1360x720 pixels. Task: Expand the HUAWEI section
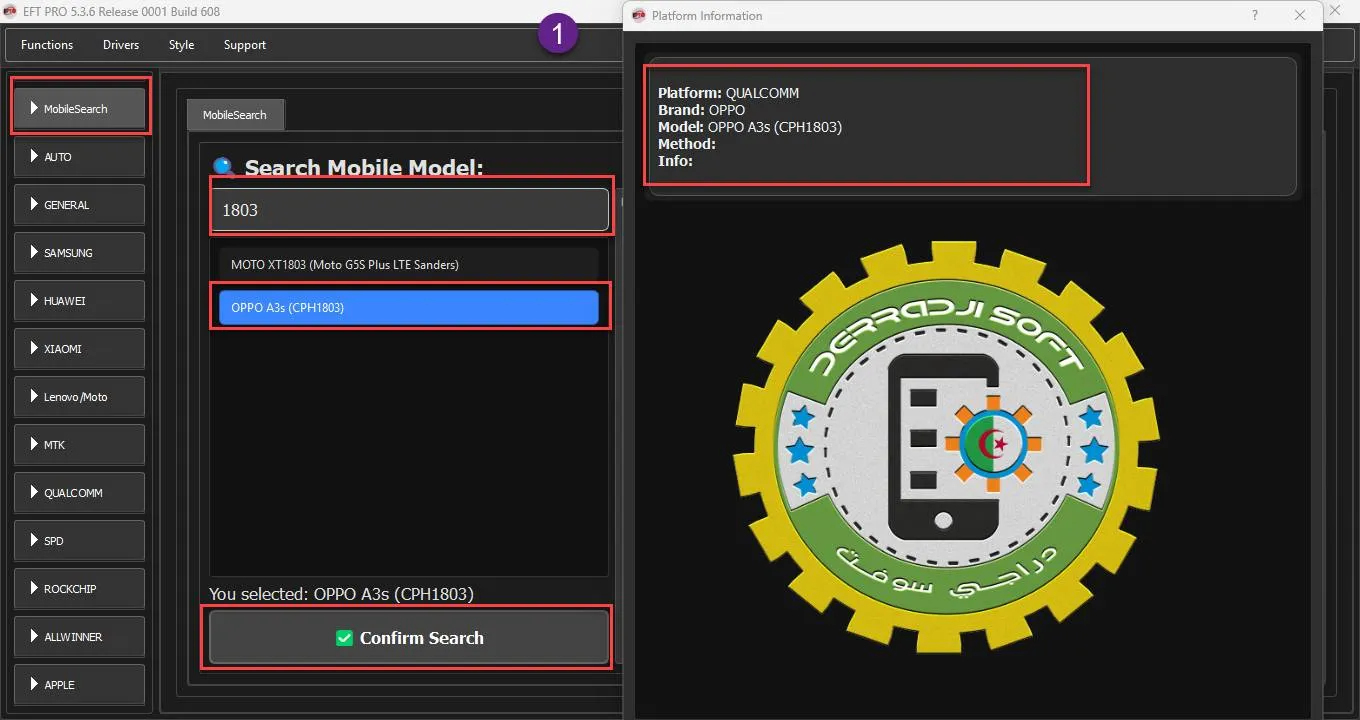tap(79, 301)
